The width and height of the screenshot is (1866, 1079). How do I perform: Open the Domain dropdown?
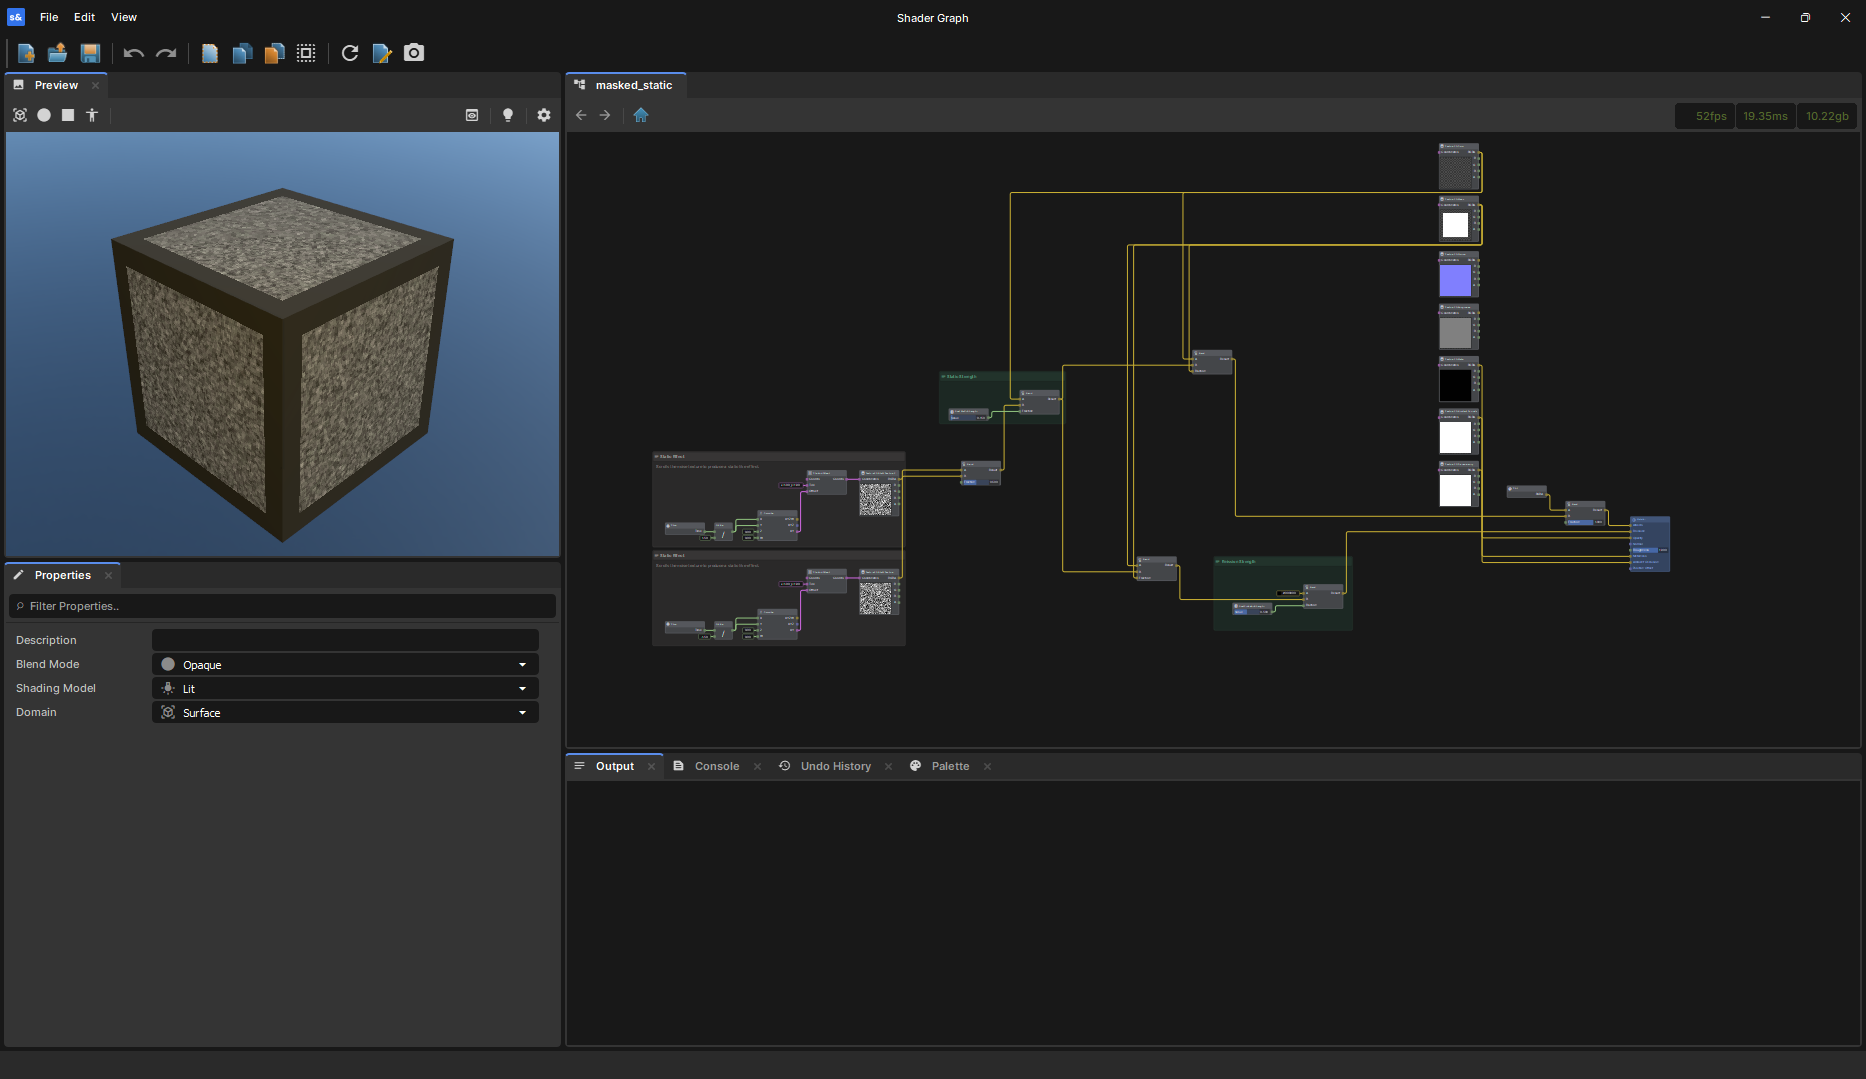pyautogui.click(x=345, y=712)
